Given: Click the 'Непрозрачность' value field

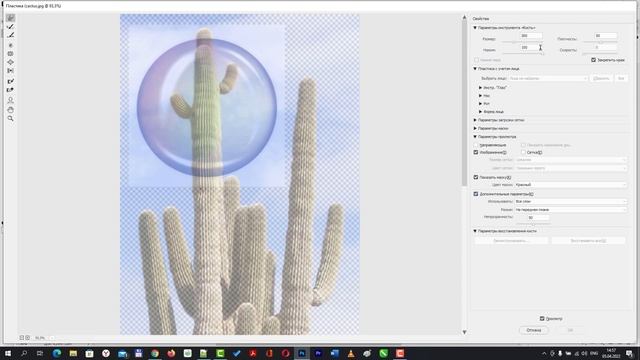Looking at the screenshot, I should tap(538, 218).
